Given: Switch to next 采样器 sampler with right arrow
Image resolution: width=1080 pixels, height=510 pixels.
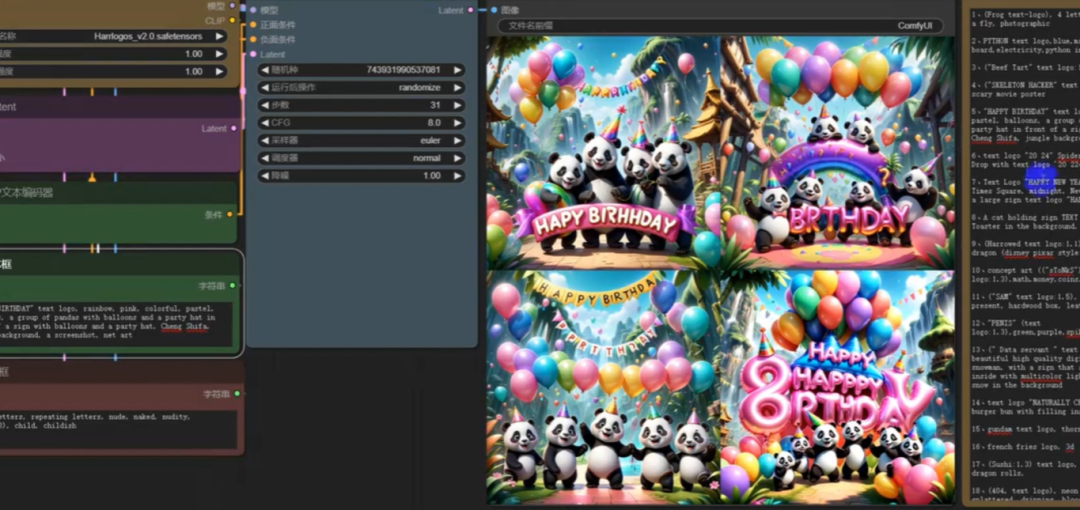Looking at the screenshot, I should [x=457, y=141].
